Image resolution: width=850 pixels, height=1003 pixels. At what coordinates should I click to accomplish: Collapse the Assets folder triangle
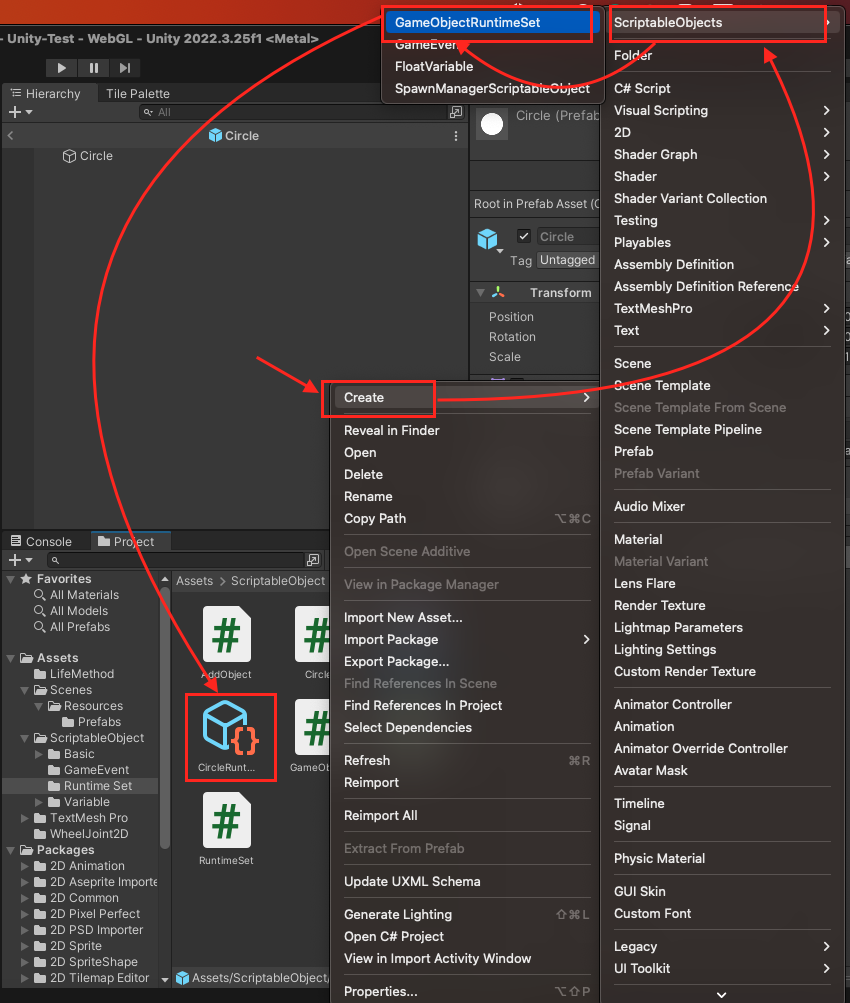click(11, 658)
